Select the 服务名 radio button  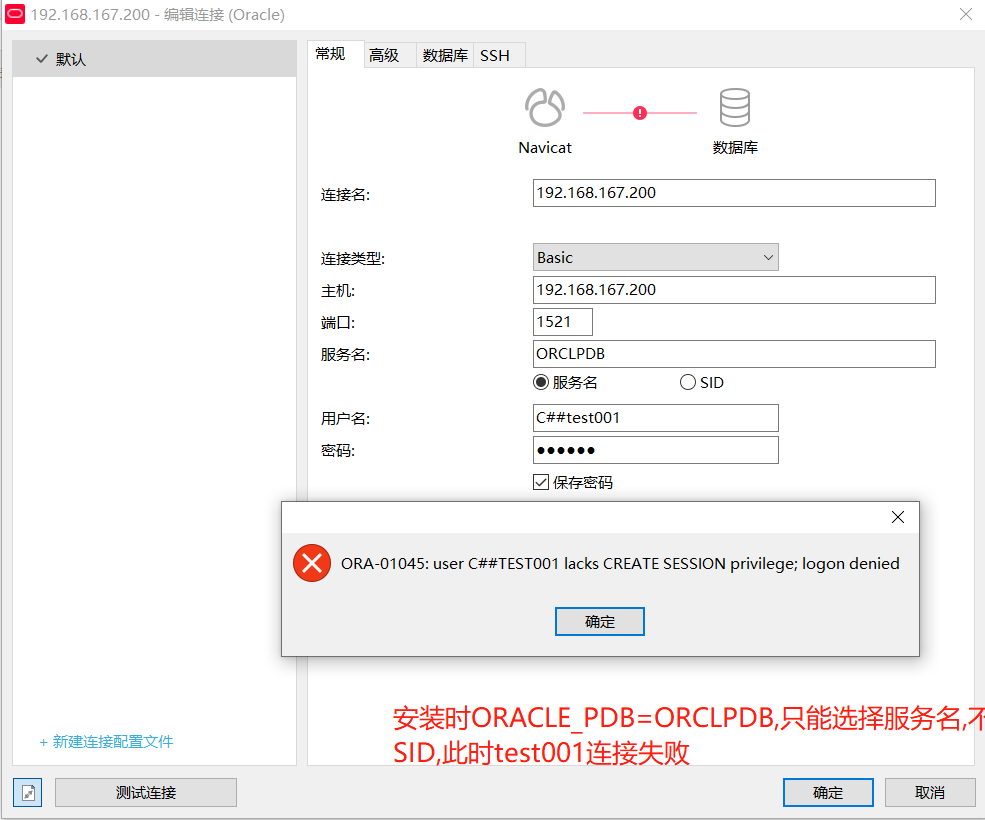point(540,382)
